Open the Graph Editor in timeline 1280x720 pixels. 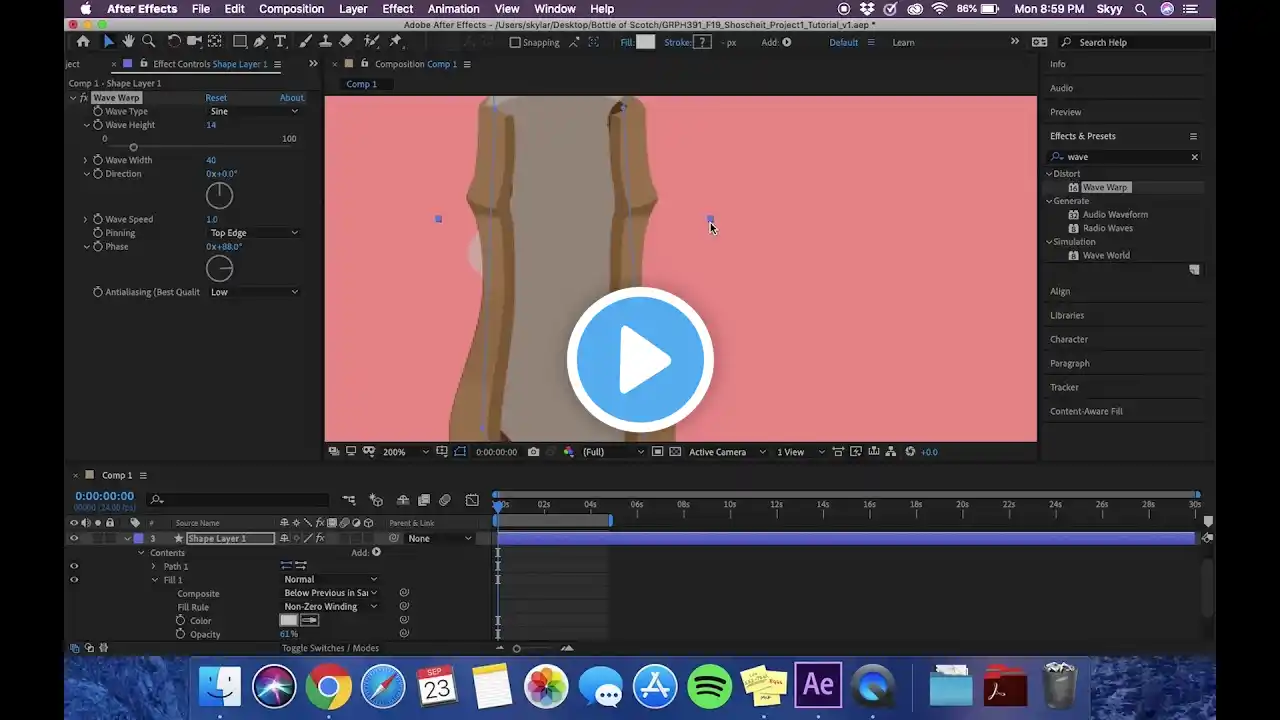pyautogui.click(x=472, y=500)
